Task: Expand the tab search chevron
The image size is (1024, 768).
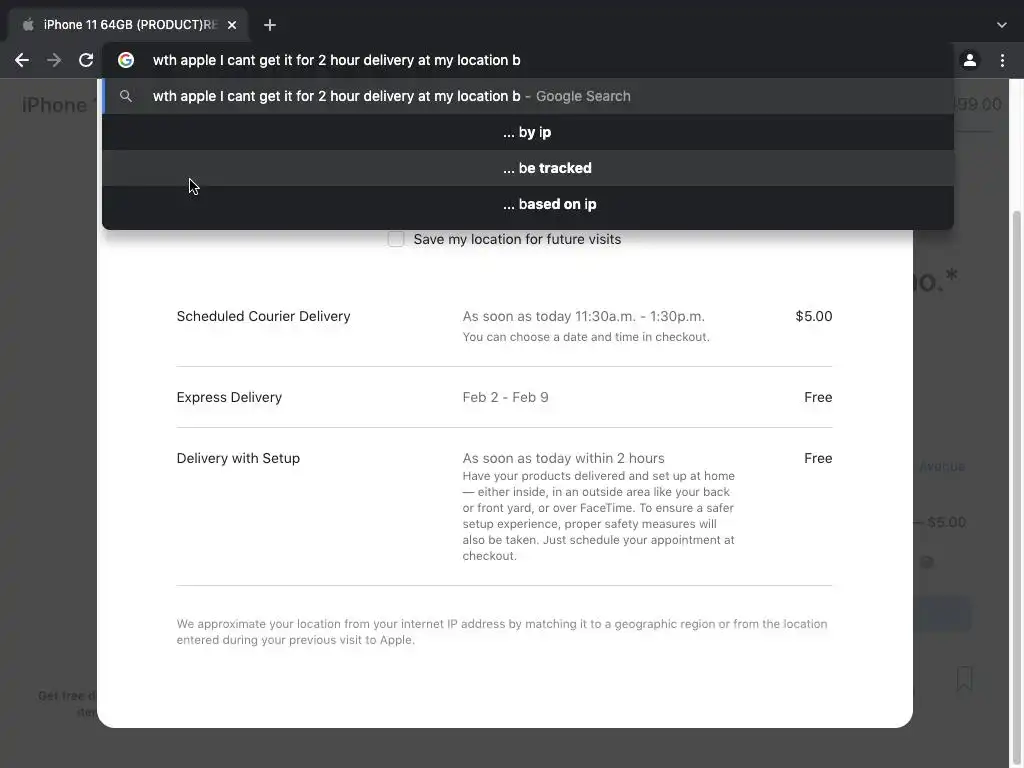Action: [1002, 25]
